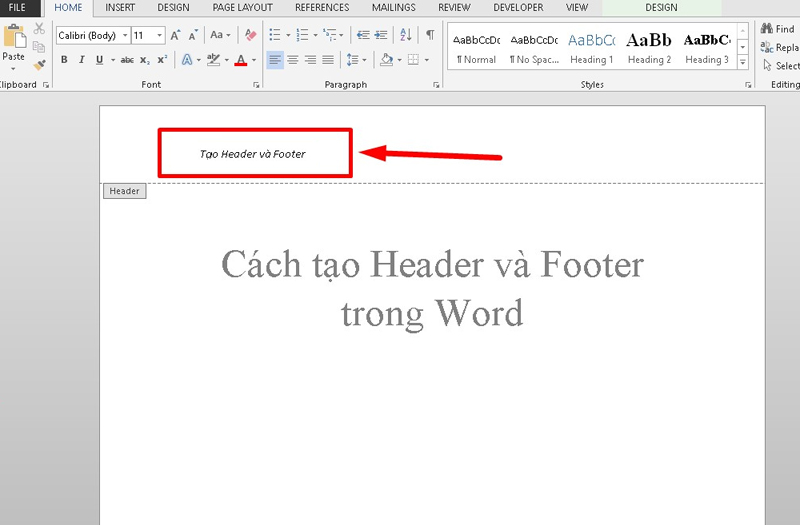Click the Copy icon
The width and height of the screenshot is (800, 525).
click(39, 47)
